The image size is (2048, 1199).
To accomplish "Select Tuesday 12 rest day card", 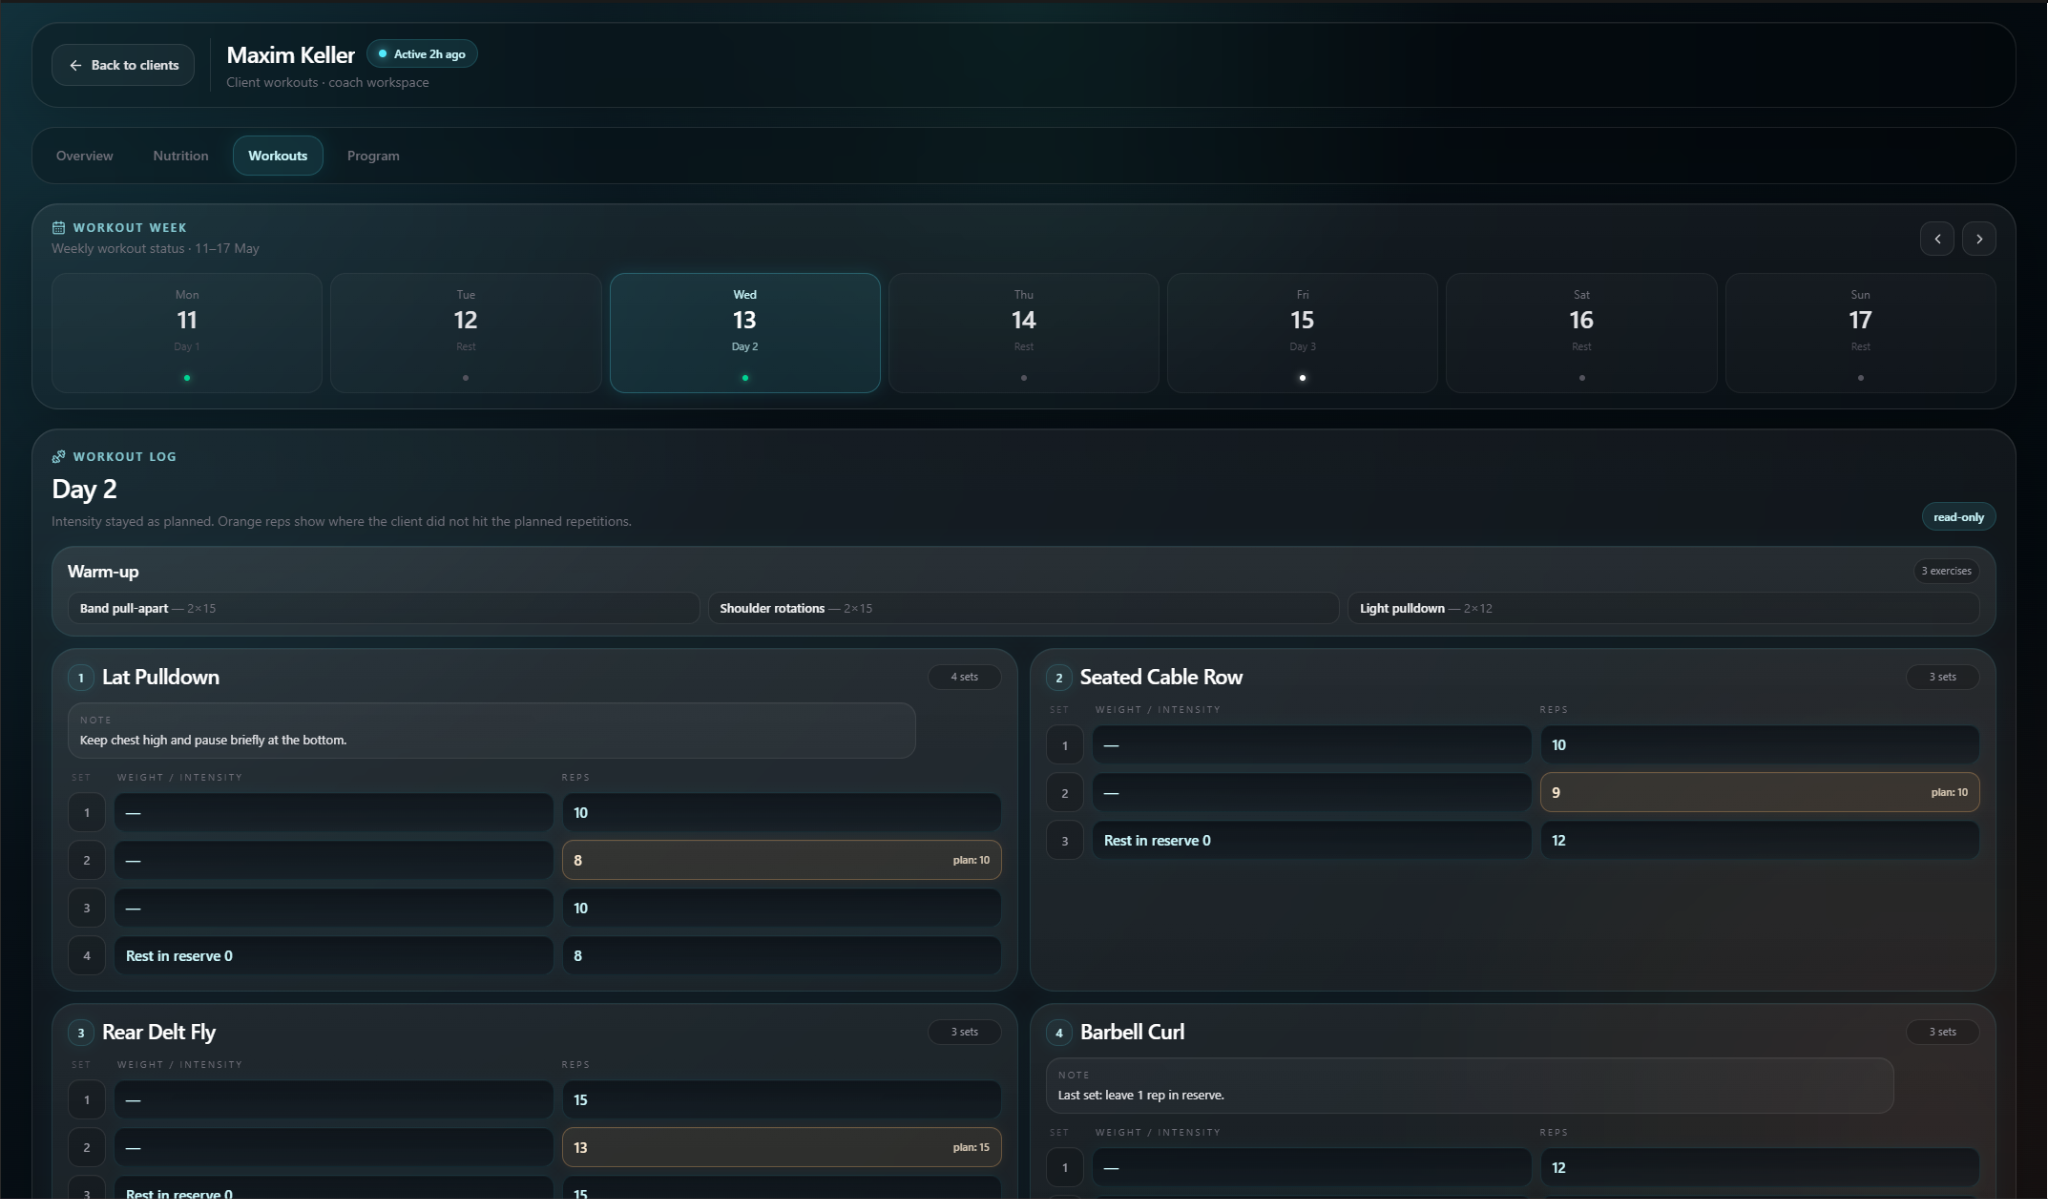I will 466,333.
